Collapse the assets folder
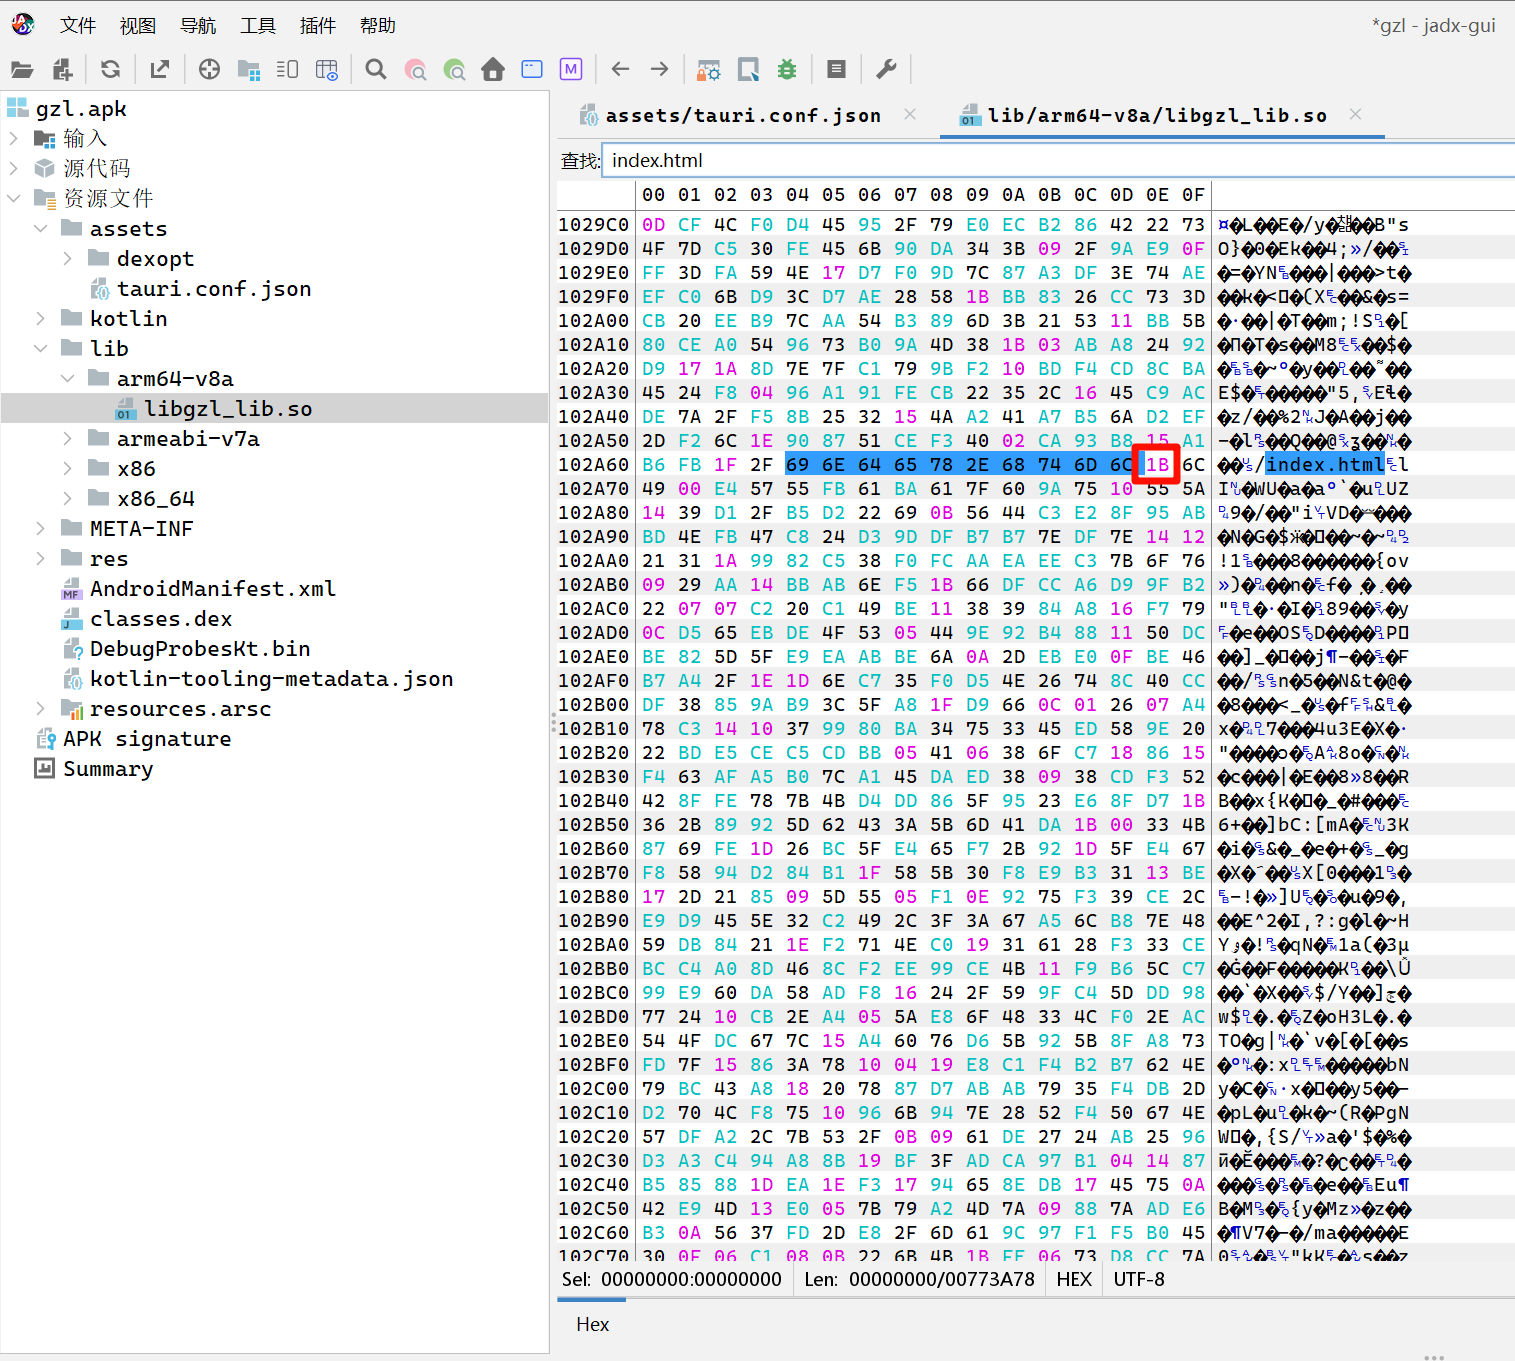The image size is (1515, 1361). pyautogui.click(x=41, y=229)
